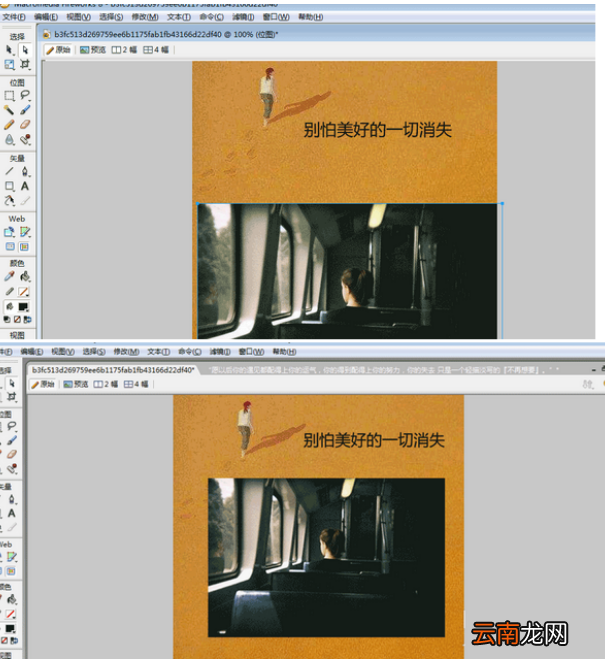Click text 别怕美好的一切消失 on upper canvas

377,130
